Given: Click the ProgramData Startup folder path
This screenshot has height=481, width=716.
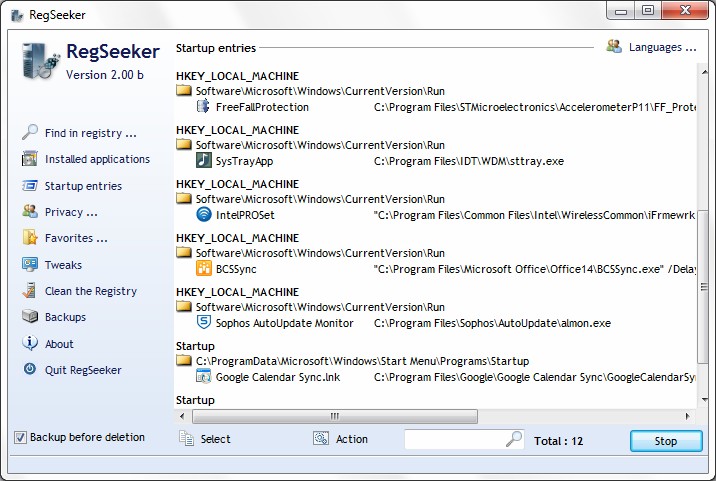Looking at the screenshot, I should [x=363, y=361].
